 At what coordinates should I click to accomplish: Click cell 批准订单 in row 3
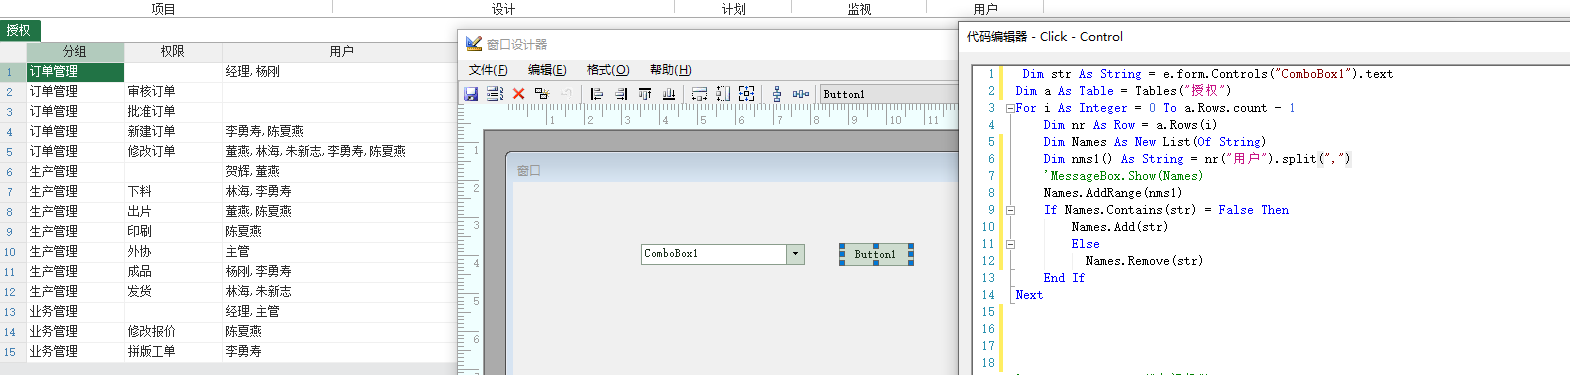coord(173,111)
